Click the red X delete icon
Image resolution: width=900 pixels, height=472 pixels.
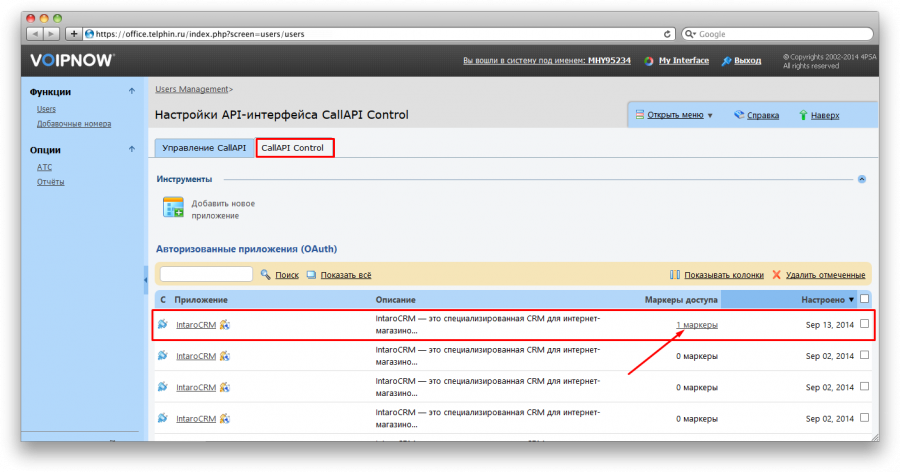777,275
